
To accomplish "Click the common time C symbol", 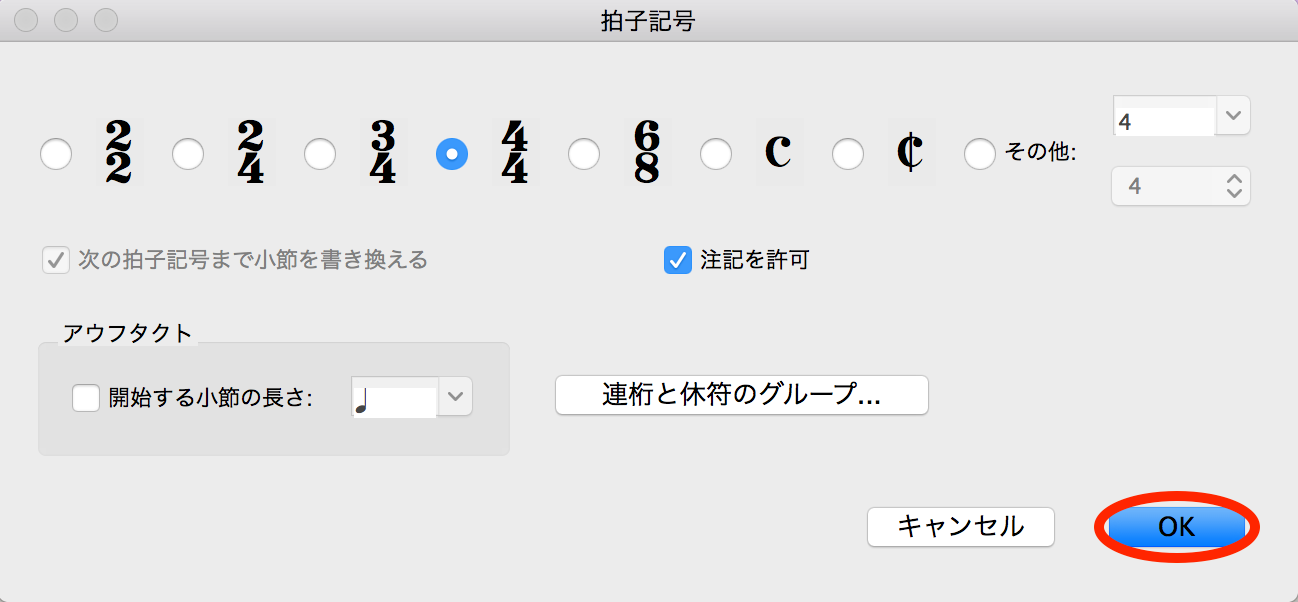I will pos(778,153).
